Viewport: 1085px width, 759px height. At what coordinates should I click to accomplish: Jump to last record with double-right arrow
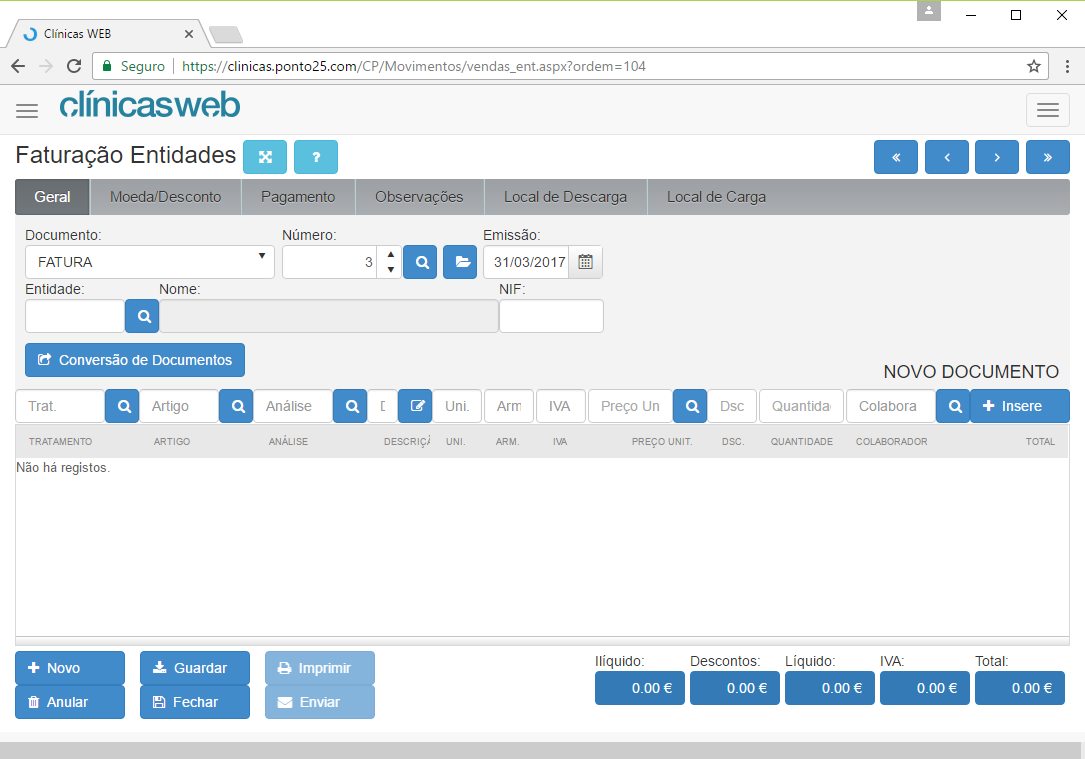coord(1048,157)
